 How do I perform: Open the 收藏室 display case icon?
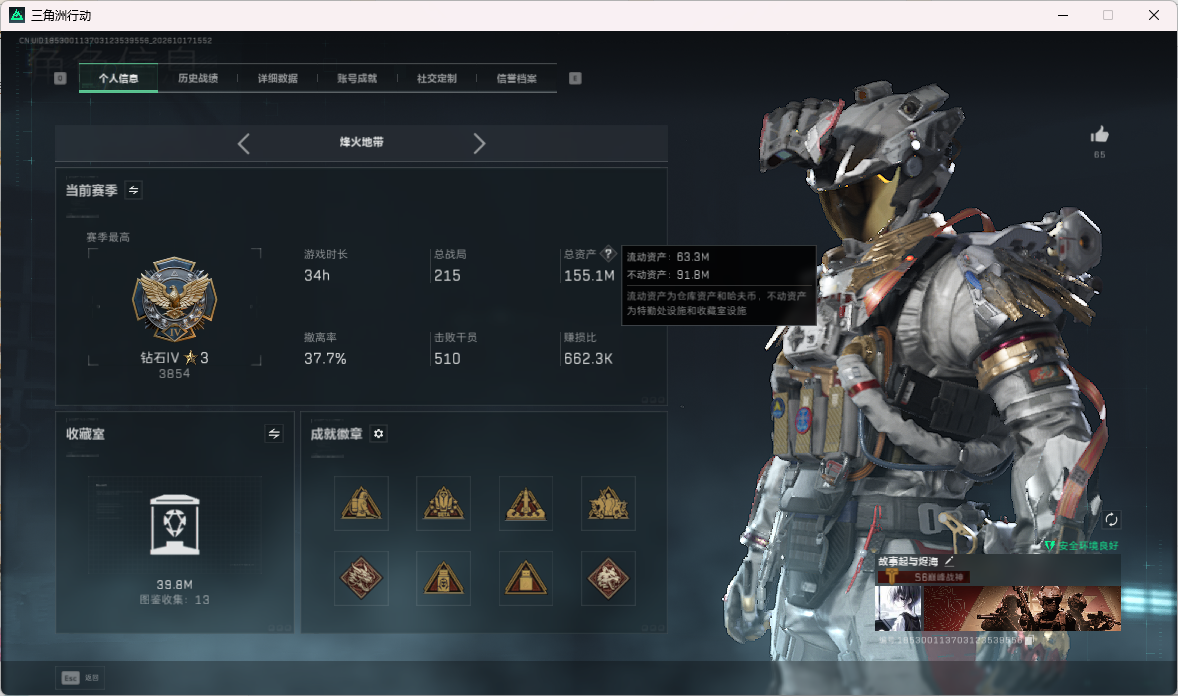pos(175,525)
